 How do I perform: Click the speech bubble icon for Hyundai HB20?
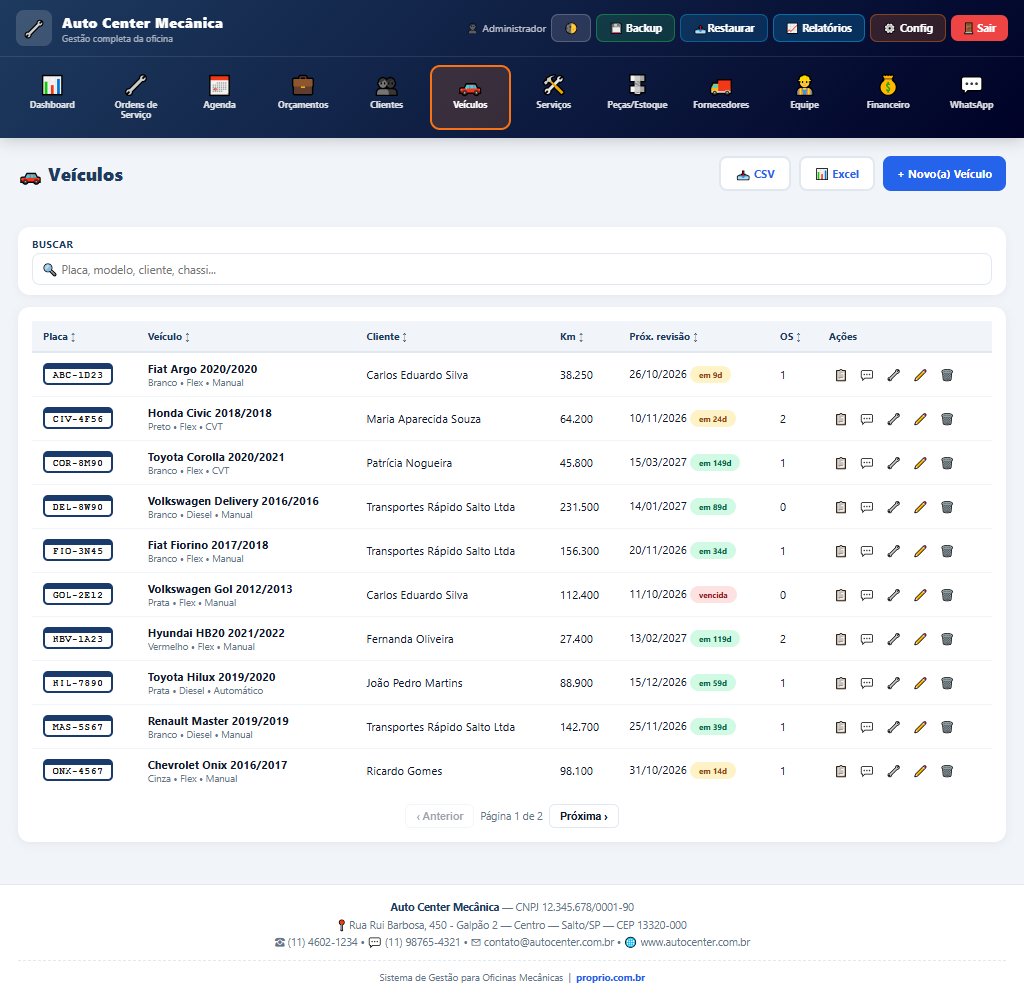click(x=867, y=639)
